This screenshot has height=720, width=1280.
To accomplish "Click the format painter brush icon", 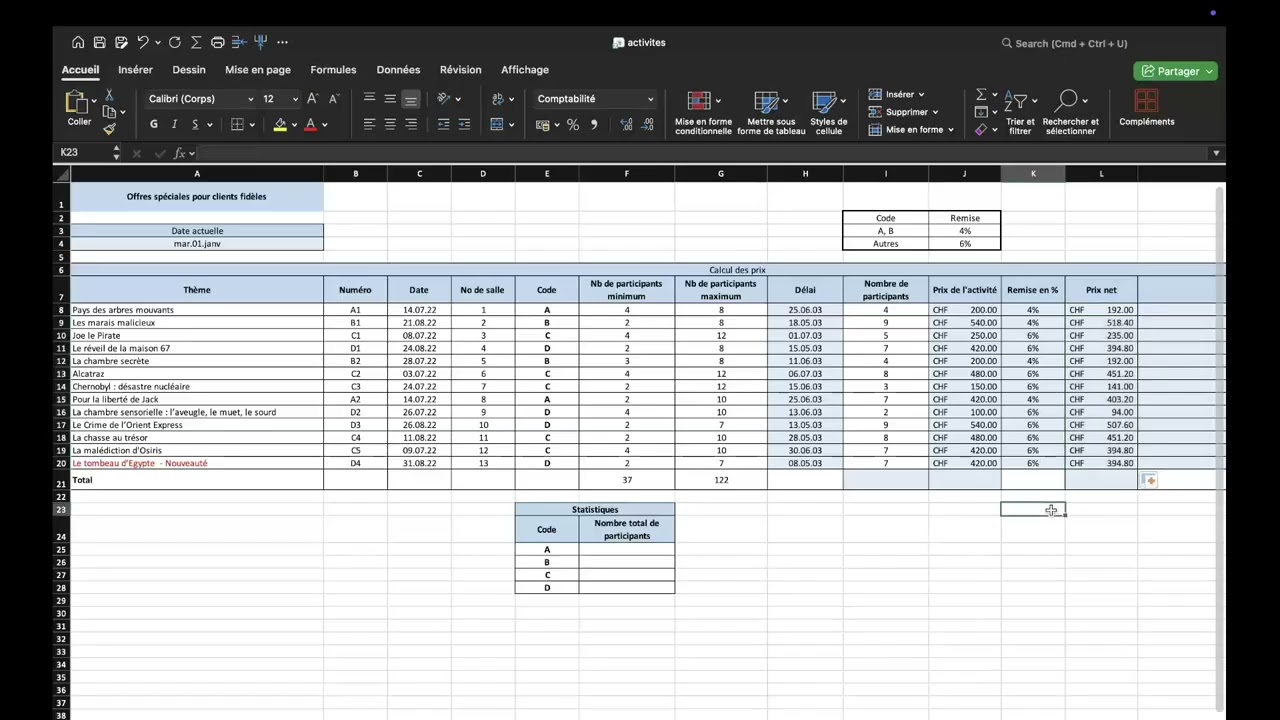I will (109, 129).
